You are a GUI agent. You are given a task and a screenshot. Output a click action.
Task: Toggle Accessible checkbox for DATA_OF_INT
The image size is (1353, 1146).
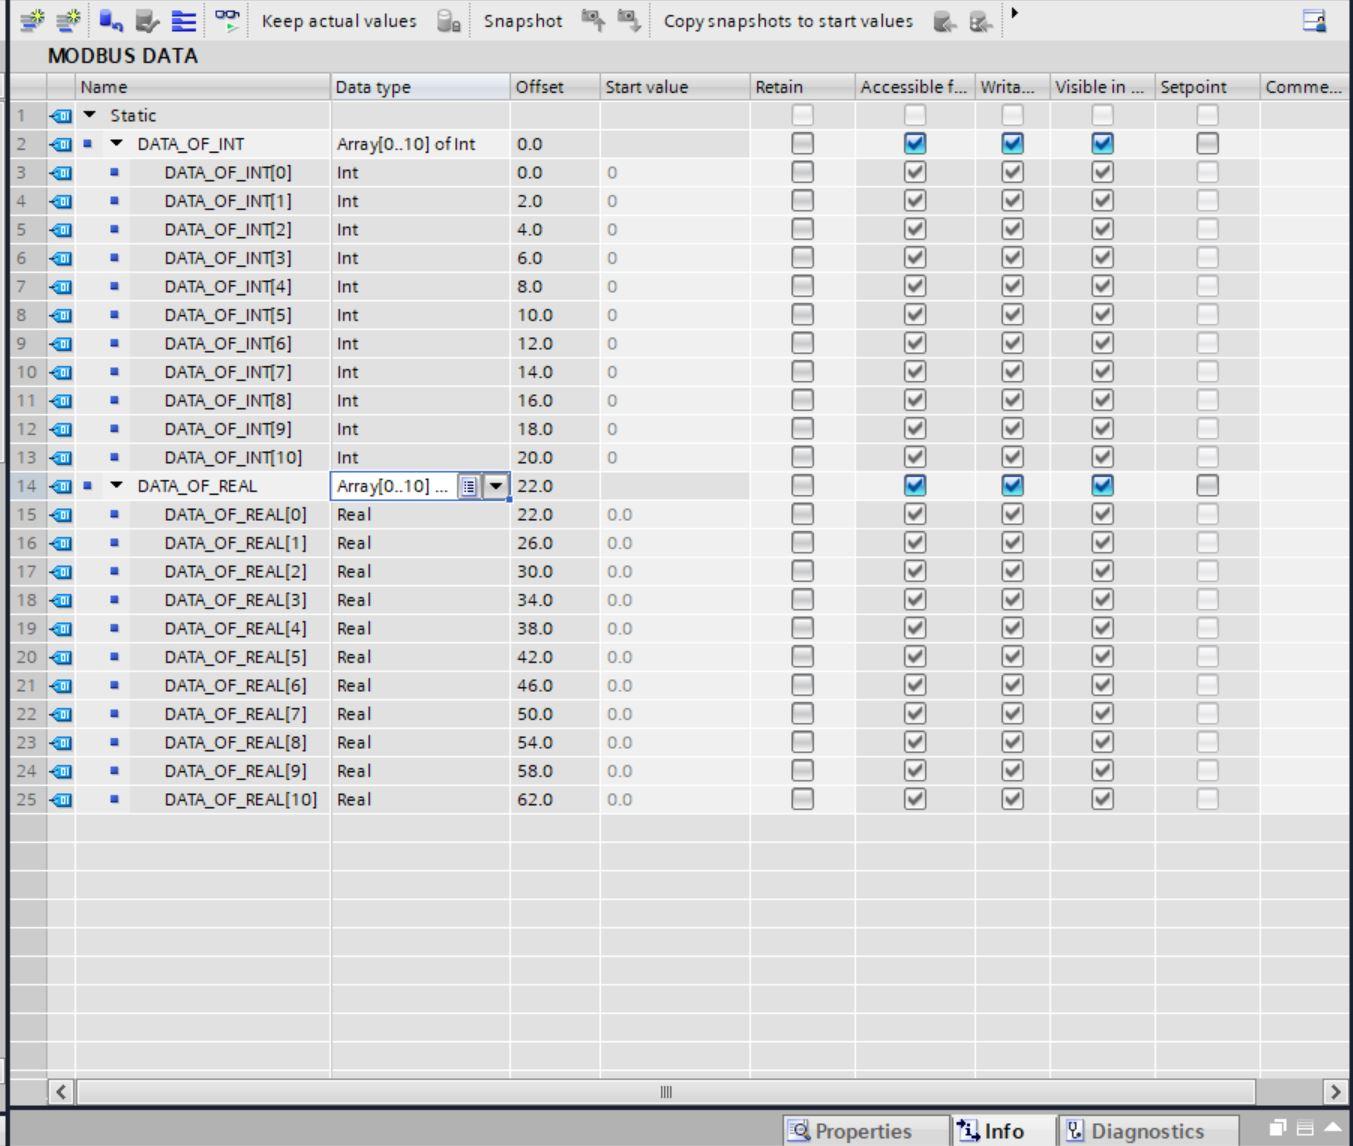click(915, 144)
